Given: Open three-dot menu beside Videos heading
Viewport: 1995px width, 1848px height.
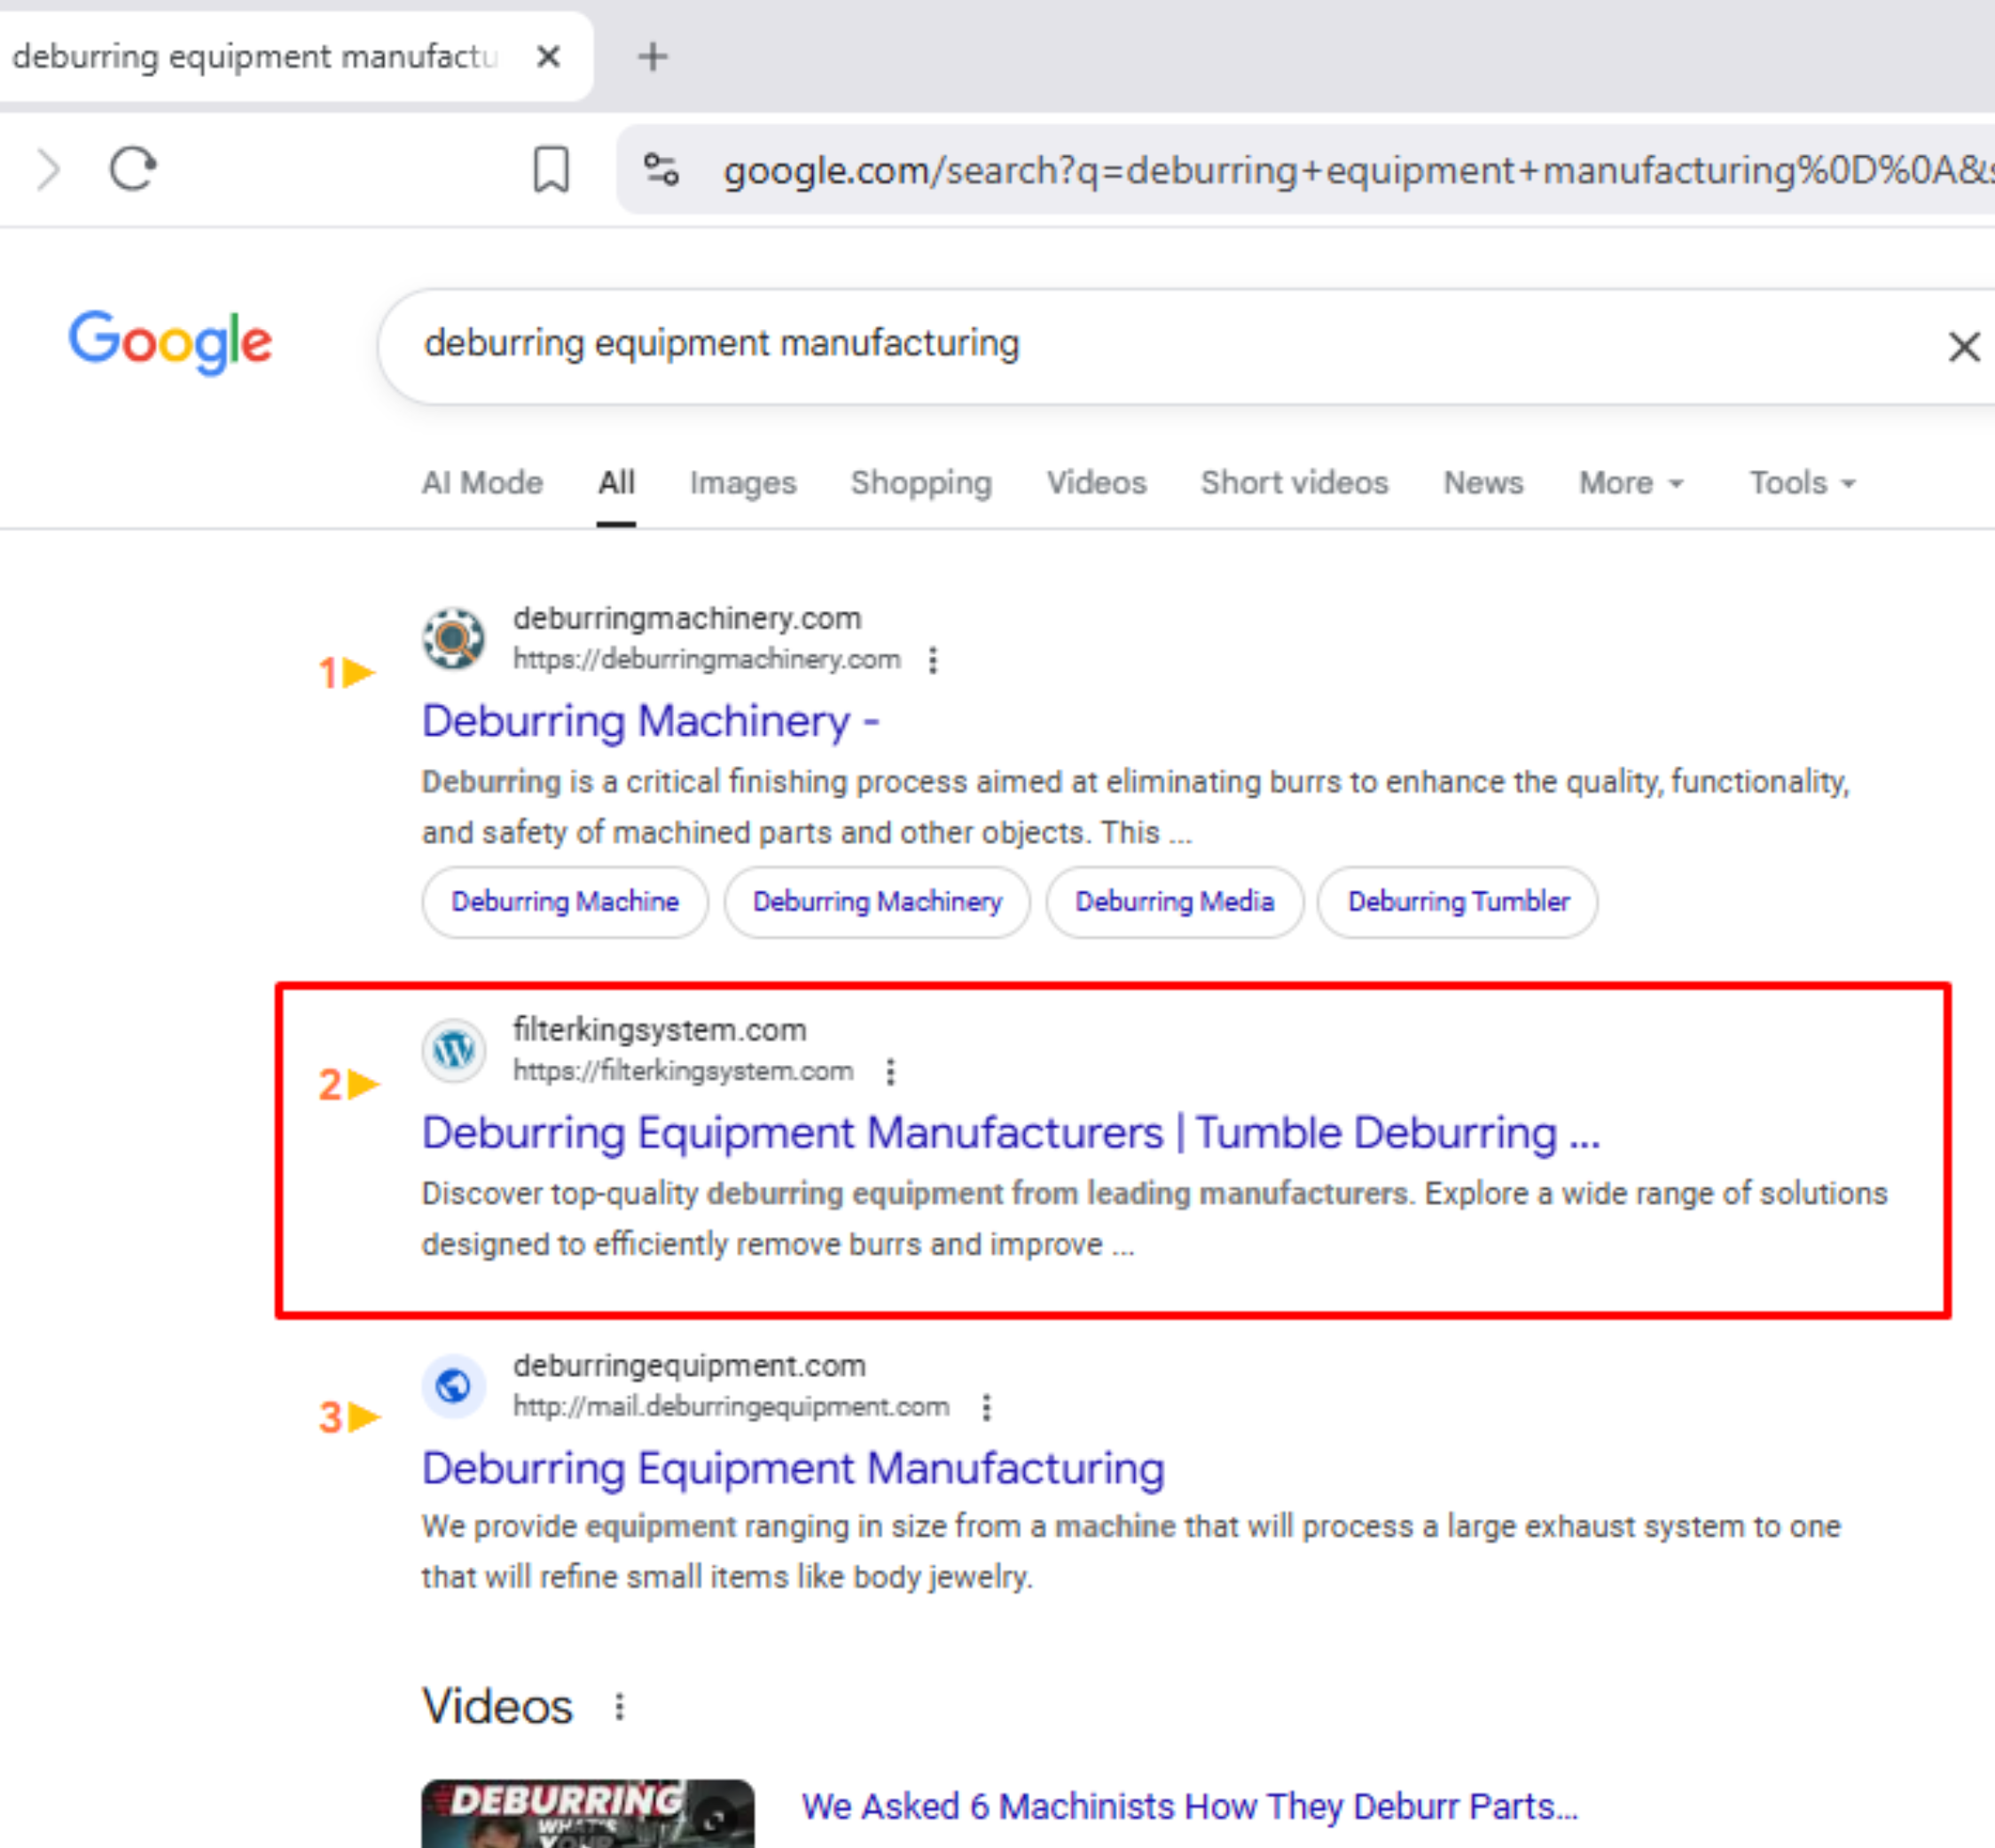Looking at the screenshot, I should click(x=619, y=1706).
